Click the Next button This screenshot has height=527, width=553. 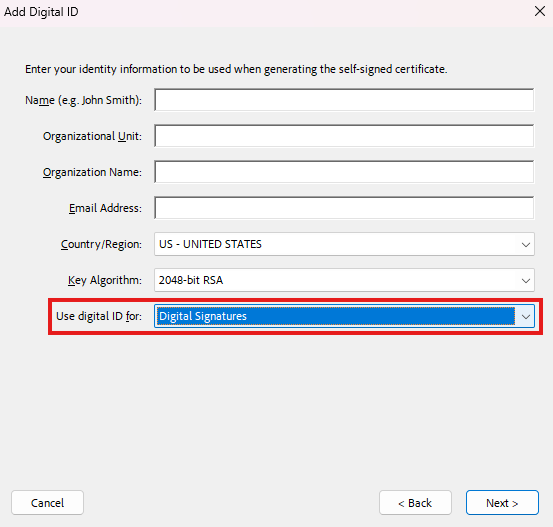[502, 502]
